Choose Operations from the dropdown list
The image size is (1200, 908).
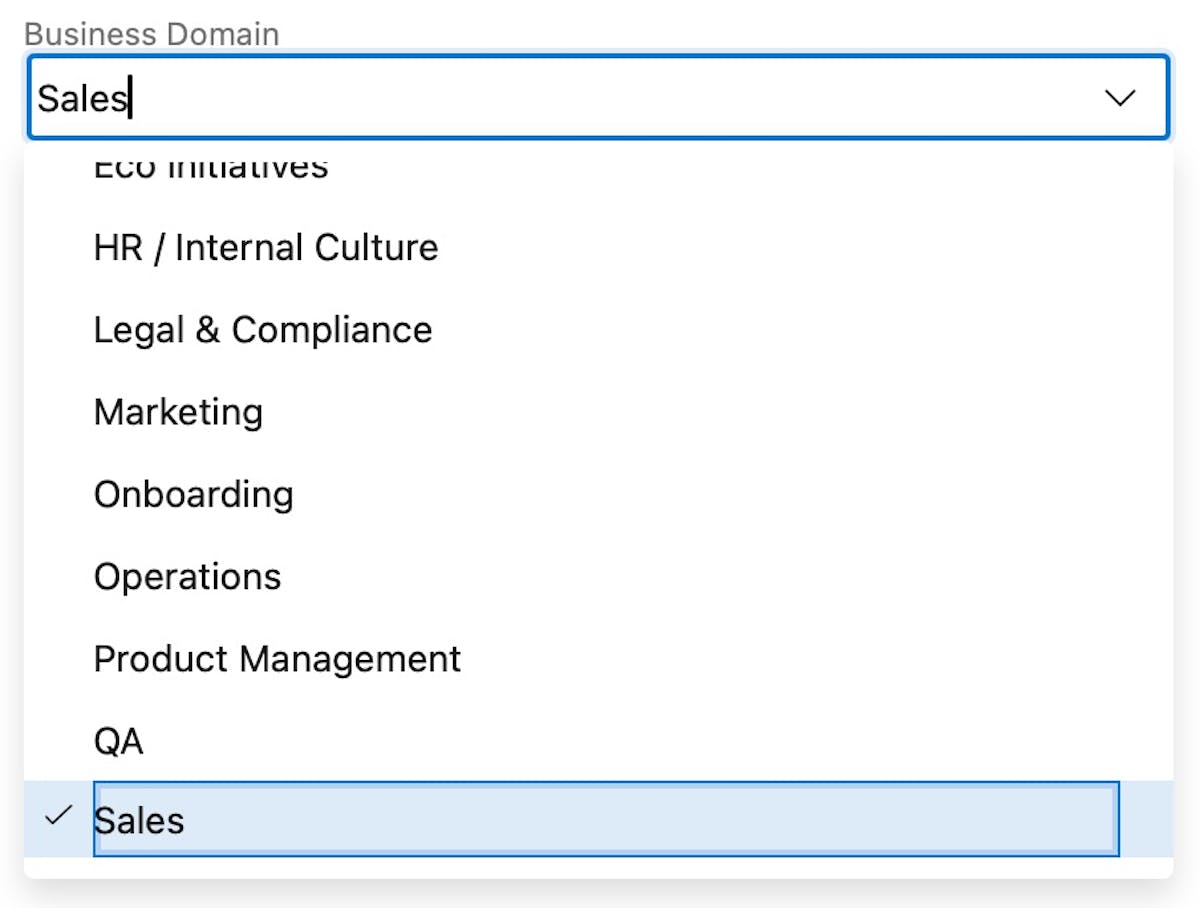tap(187, 577)
